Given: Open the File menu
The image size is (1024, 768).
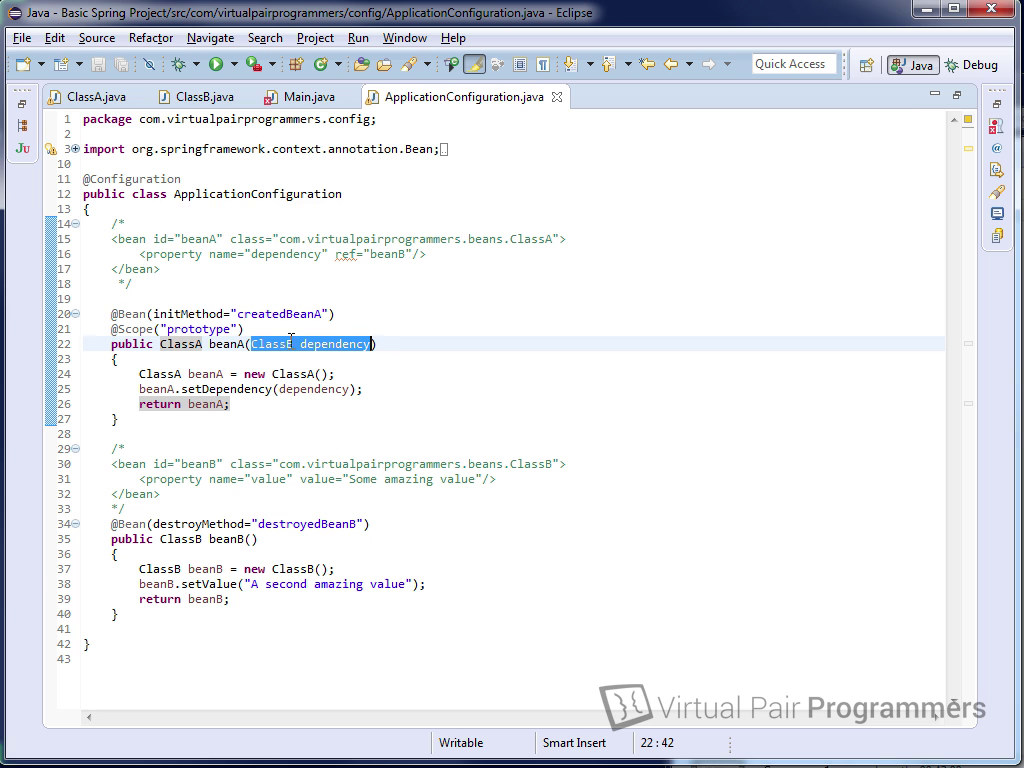Looking at the screenshot, I should [22, 38].
